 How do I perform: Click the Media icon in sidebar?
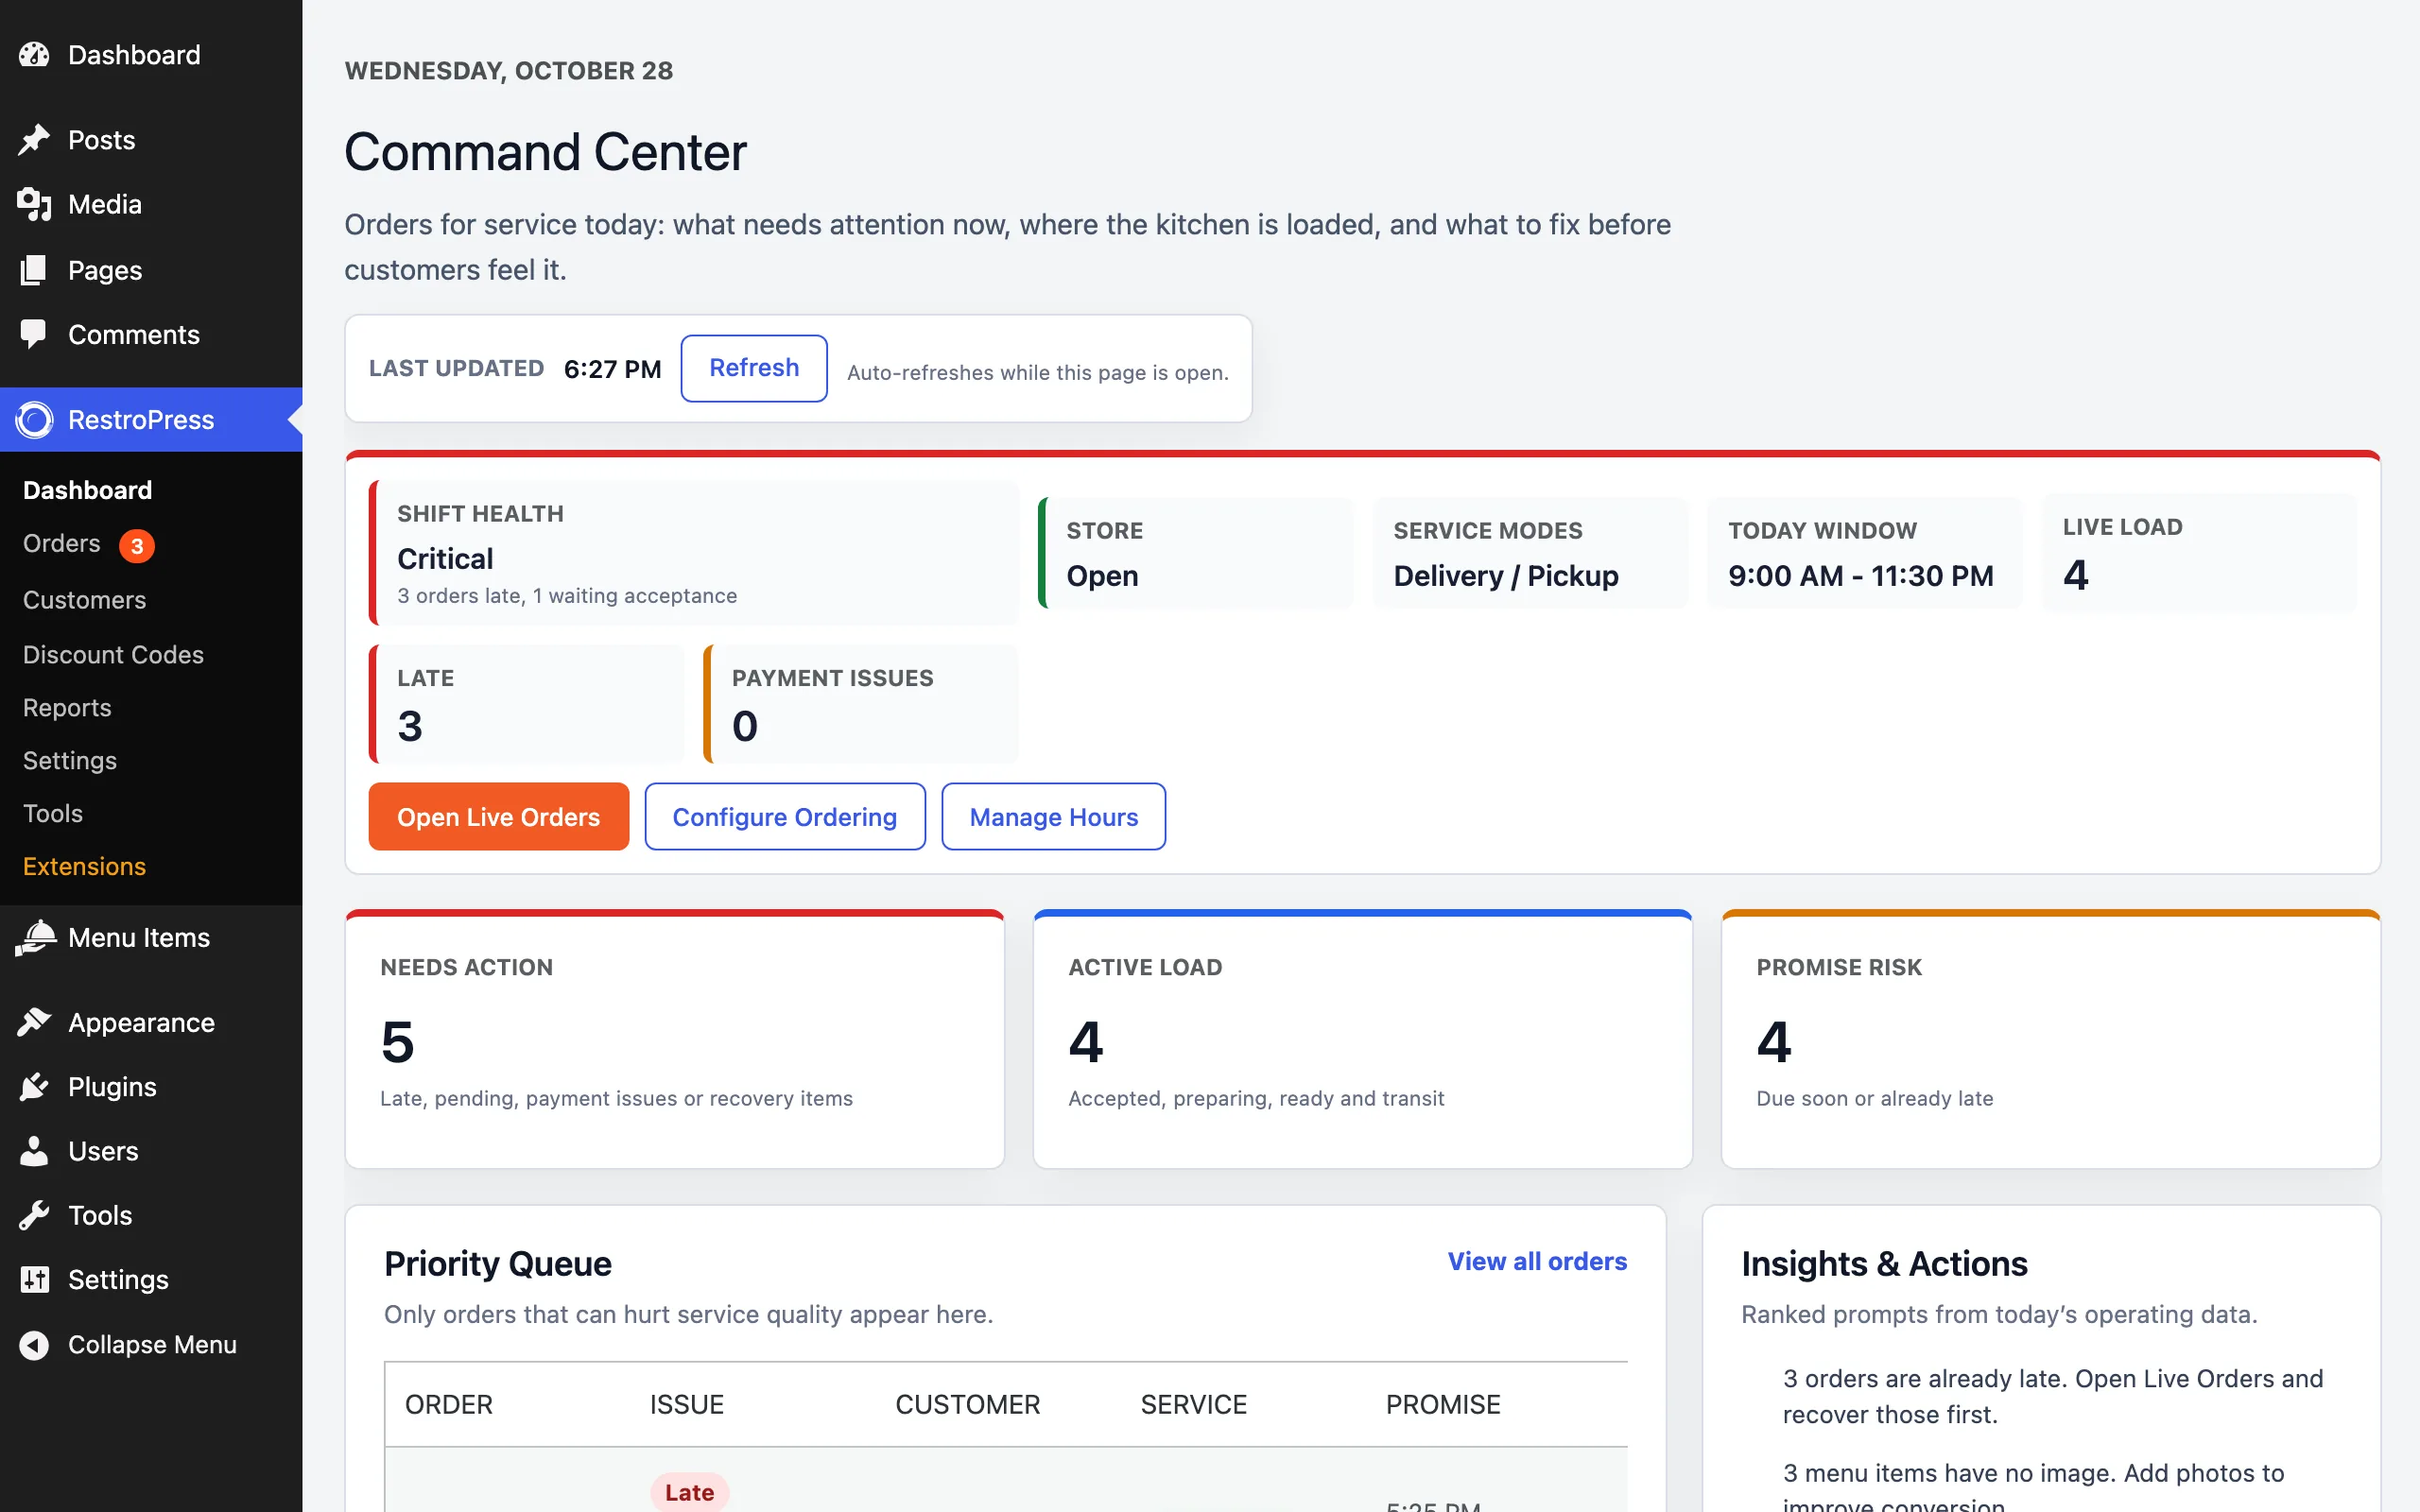pyautogui.click(x=34, y=204)
